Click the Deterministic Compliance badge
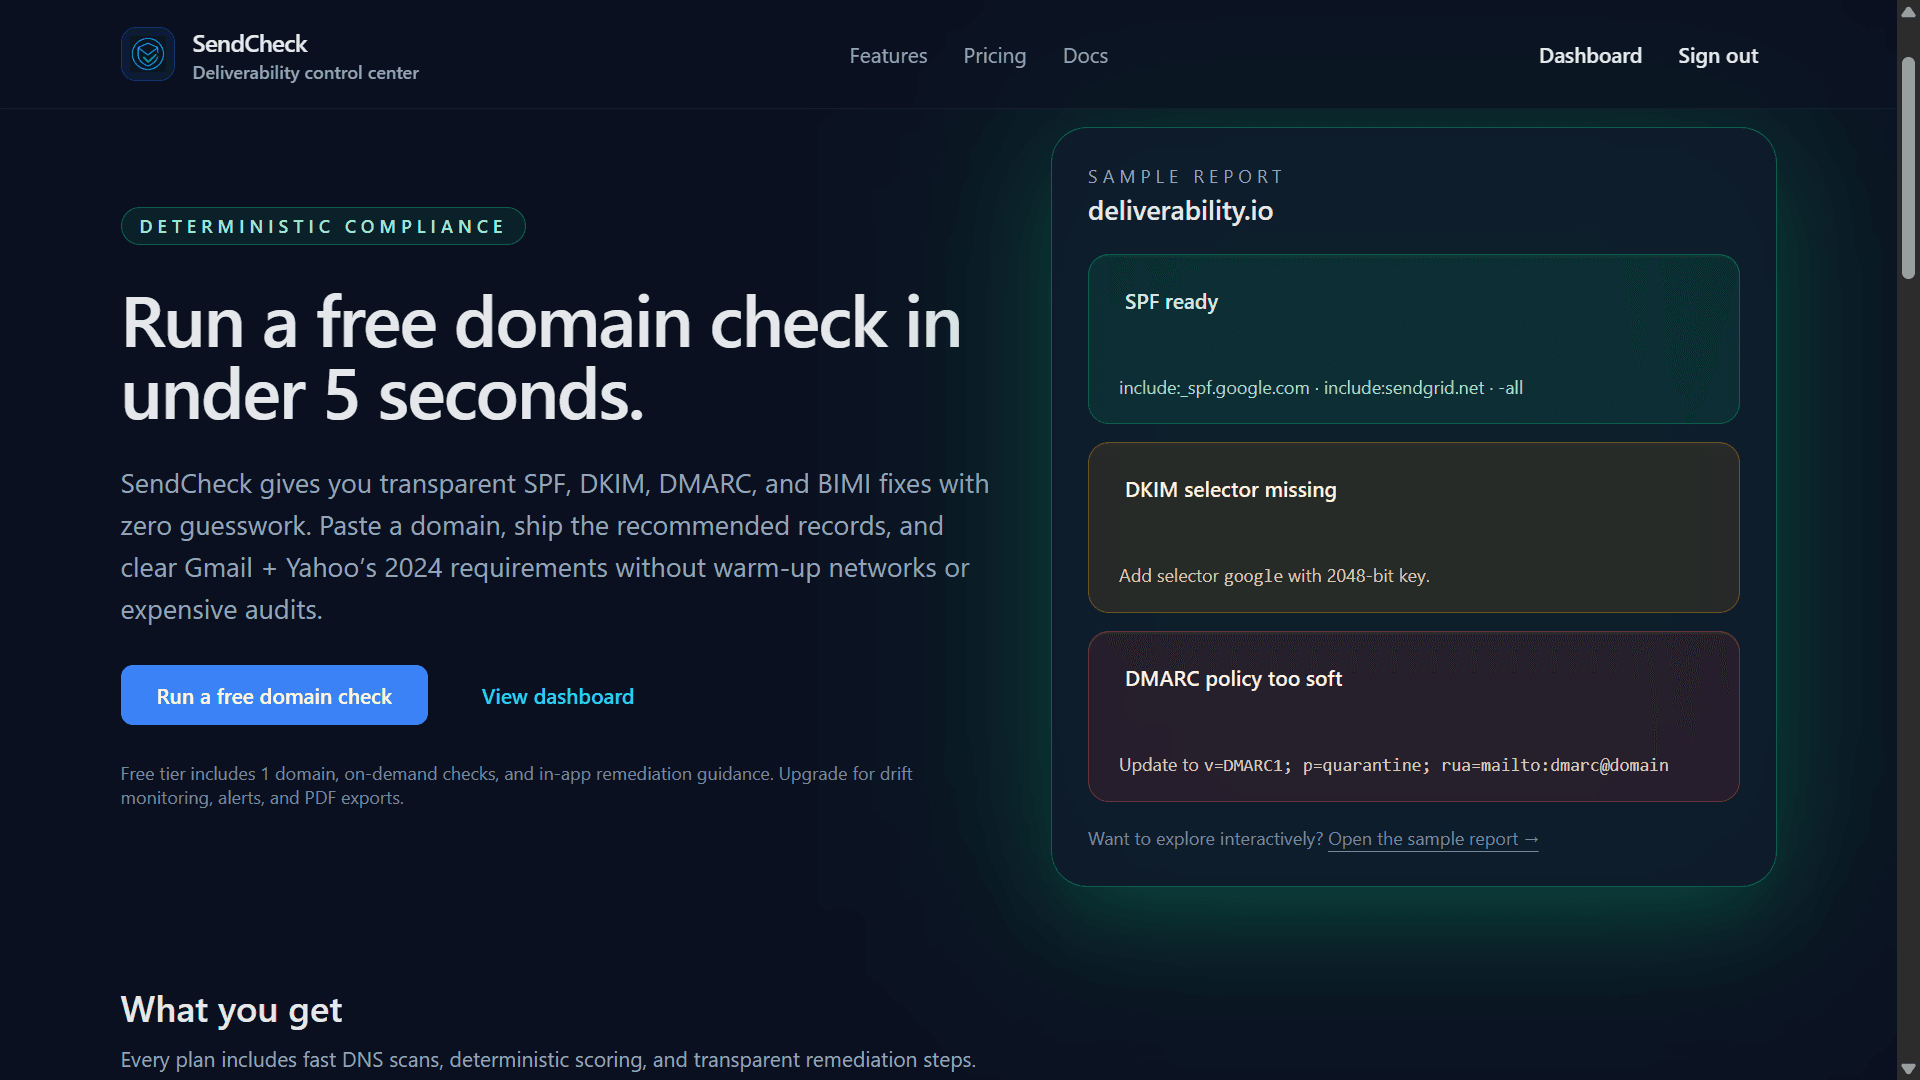The width and height of the screenshot is (1920, 1080). point(323,226)
